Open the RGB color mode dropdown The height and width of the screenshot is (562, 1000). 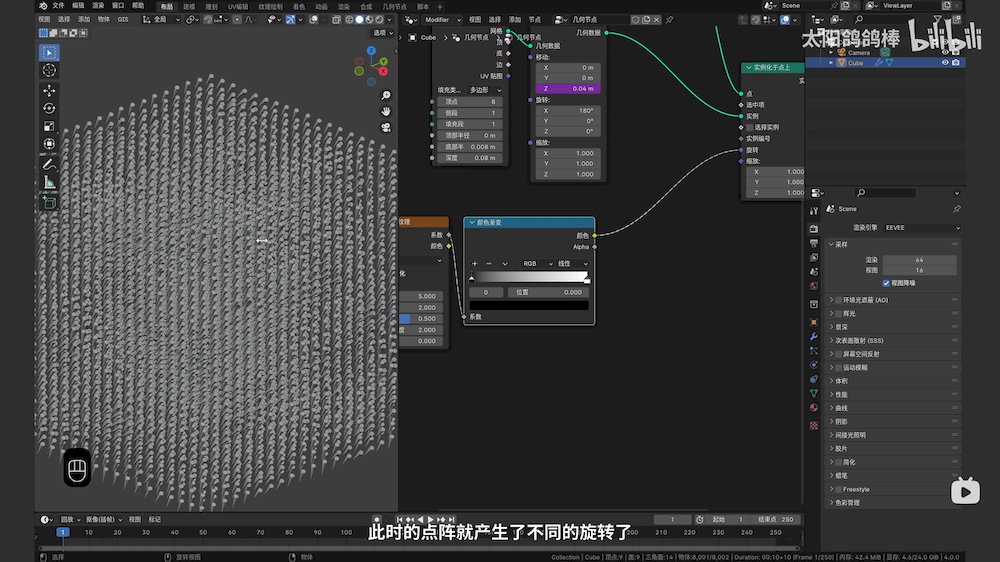click(537, 263)
